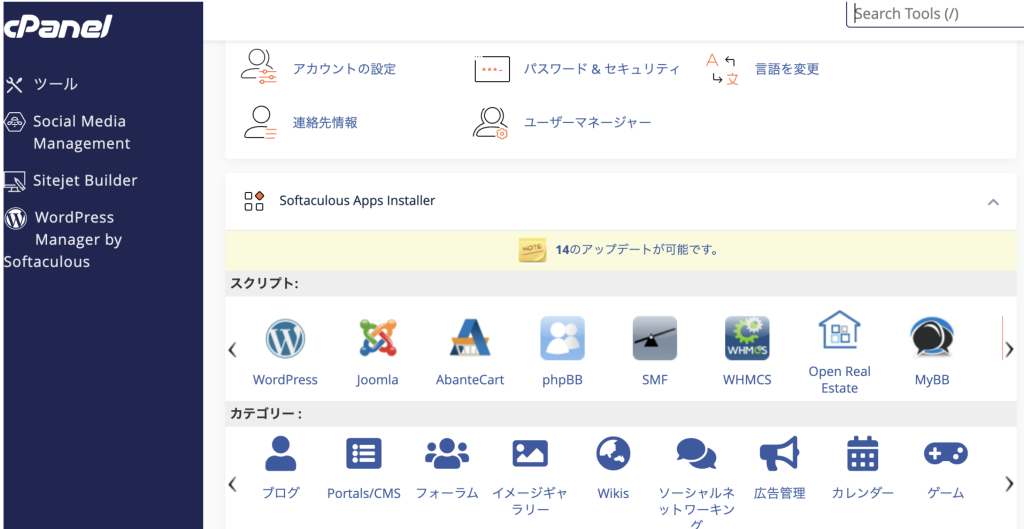Click the ブログ category icon
This screenshot has height=529, width=1024.
pyautogui.click(x=281, y=455)
